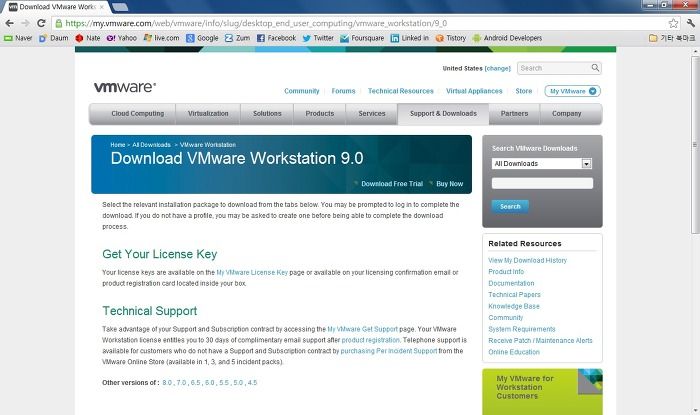Open the Foursquare bookmark

(362, 38)
